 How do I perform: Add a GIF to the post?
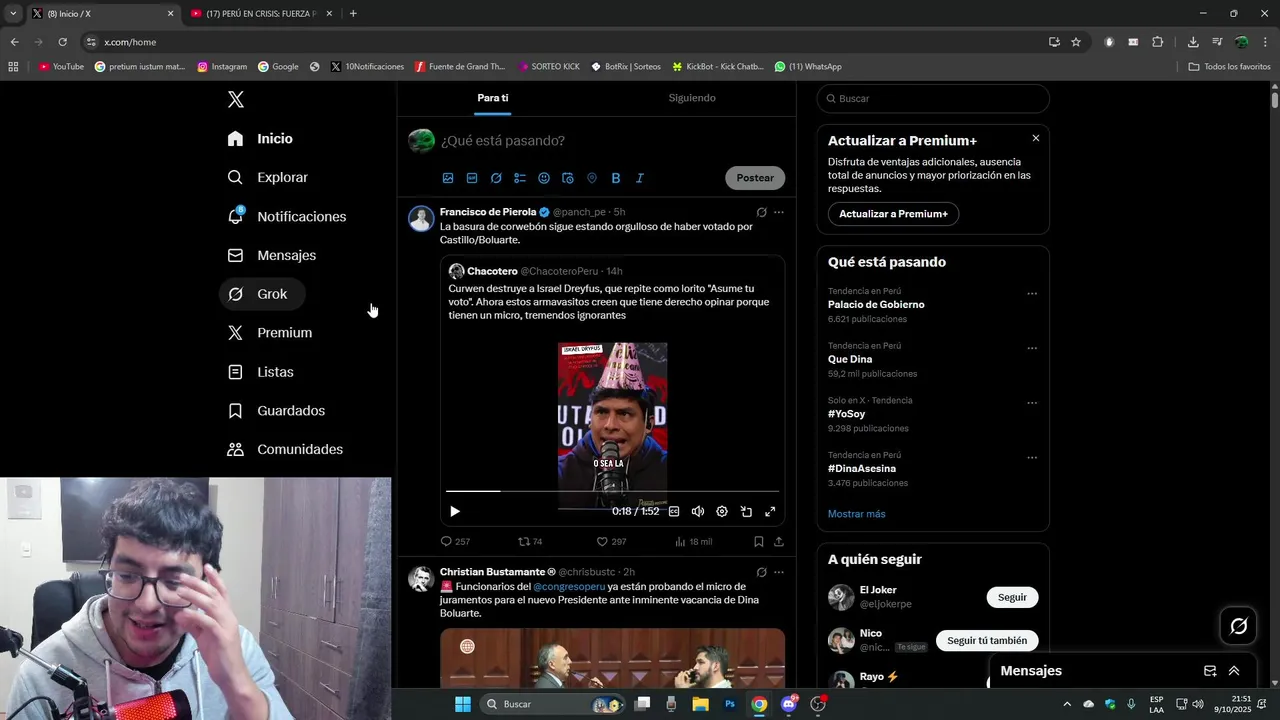pyautogui.click(x=472, y=178)
